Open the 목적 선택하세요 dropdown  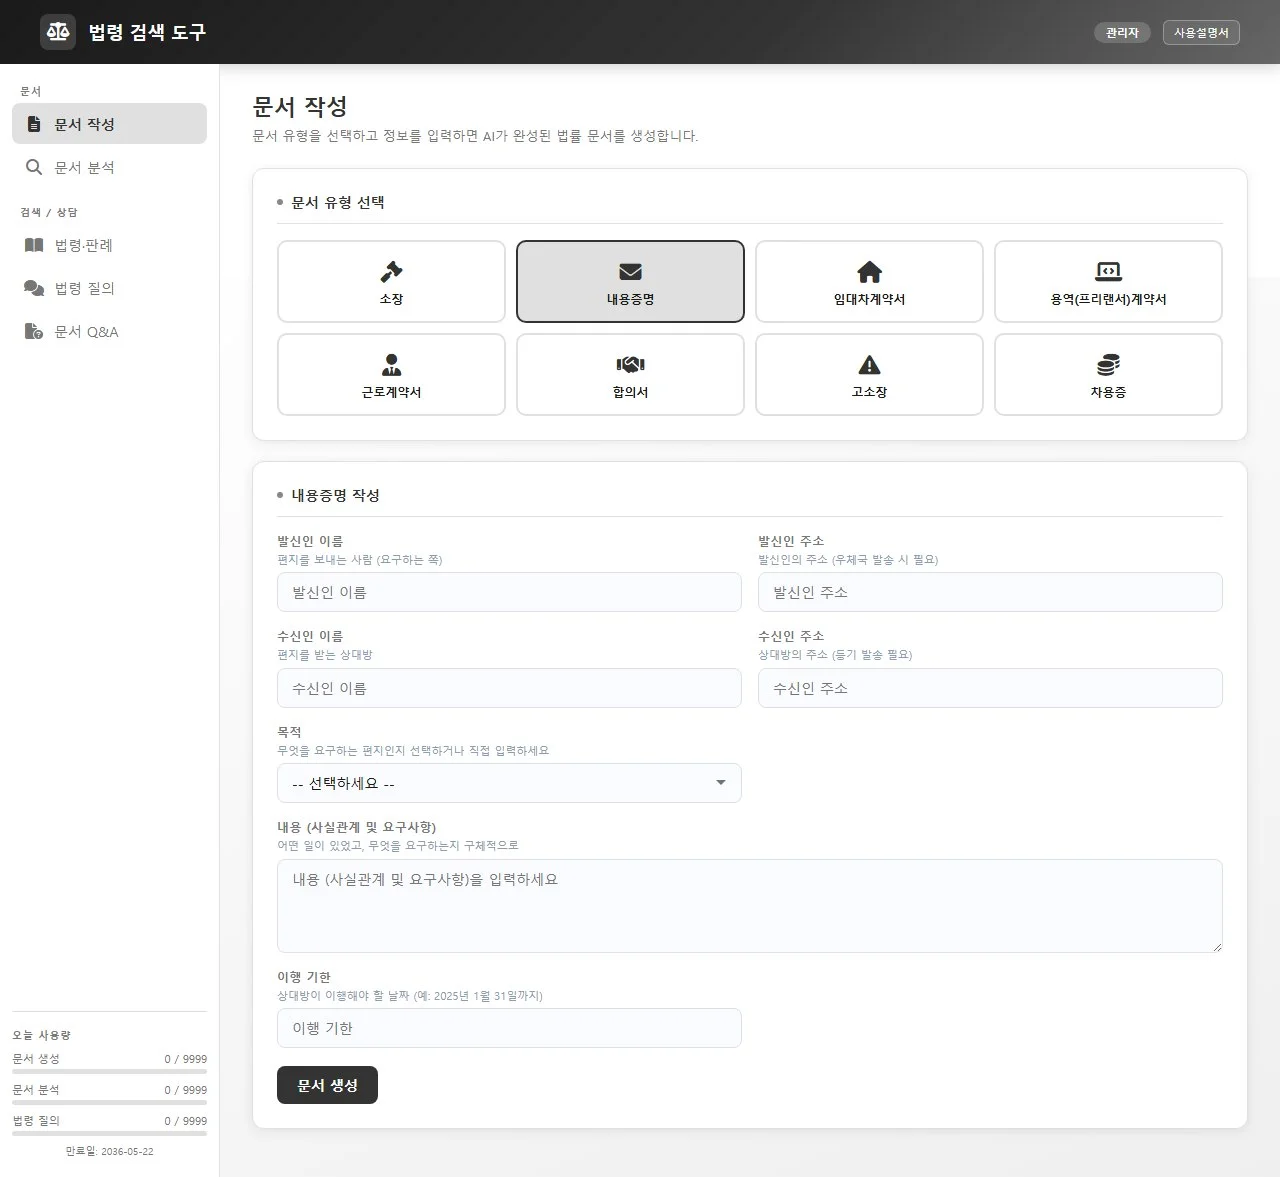coord(509,783)
